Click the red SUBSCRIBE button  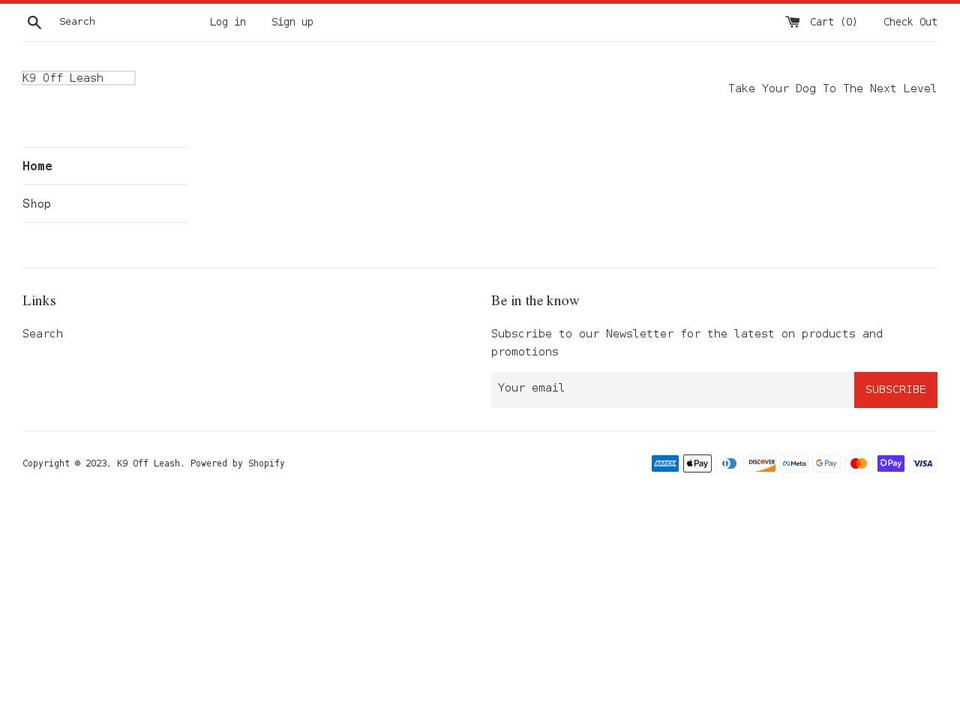(x=895, y=389)
